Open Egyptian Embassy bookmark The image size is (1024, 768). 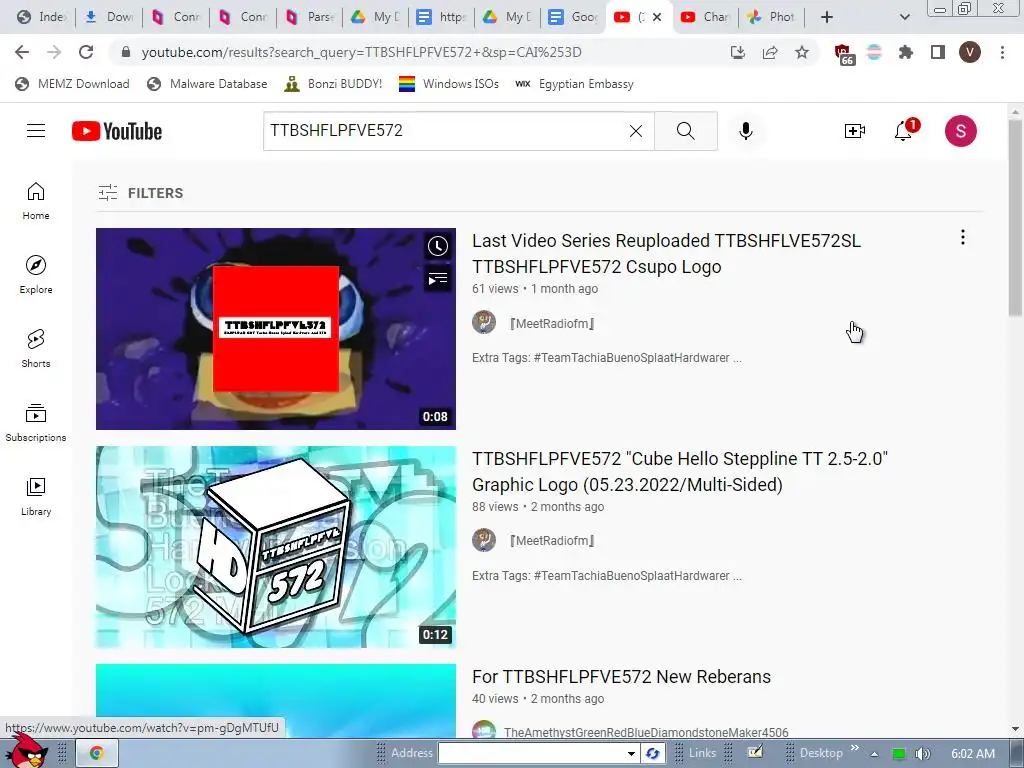pyautogui.click(x=574, y=84)
